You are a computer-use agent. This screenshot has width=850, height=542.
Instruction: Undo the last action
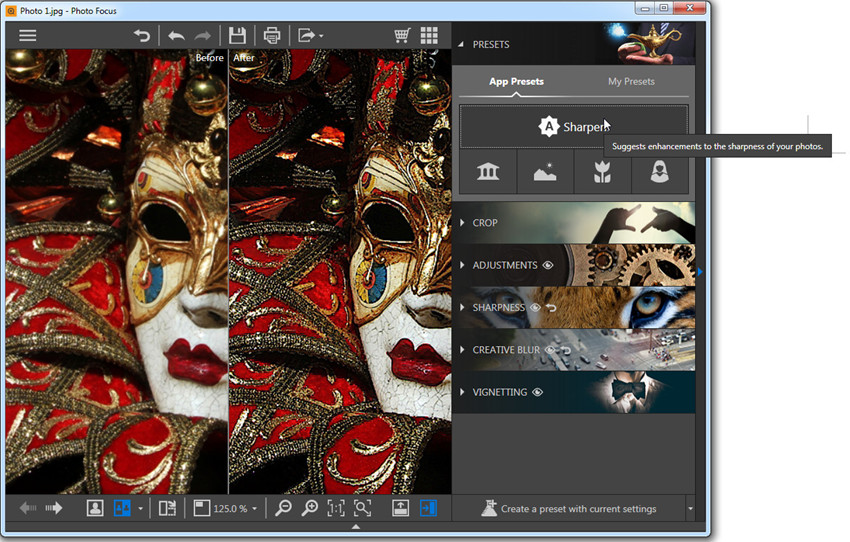[176, 36]
